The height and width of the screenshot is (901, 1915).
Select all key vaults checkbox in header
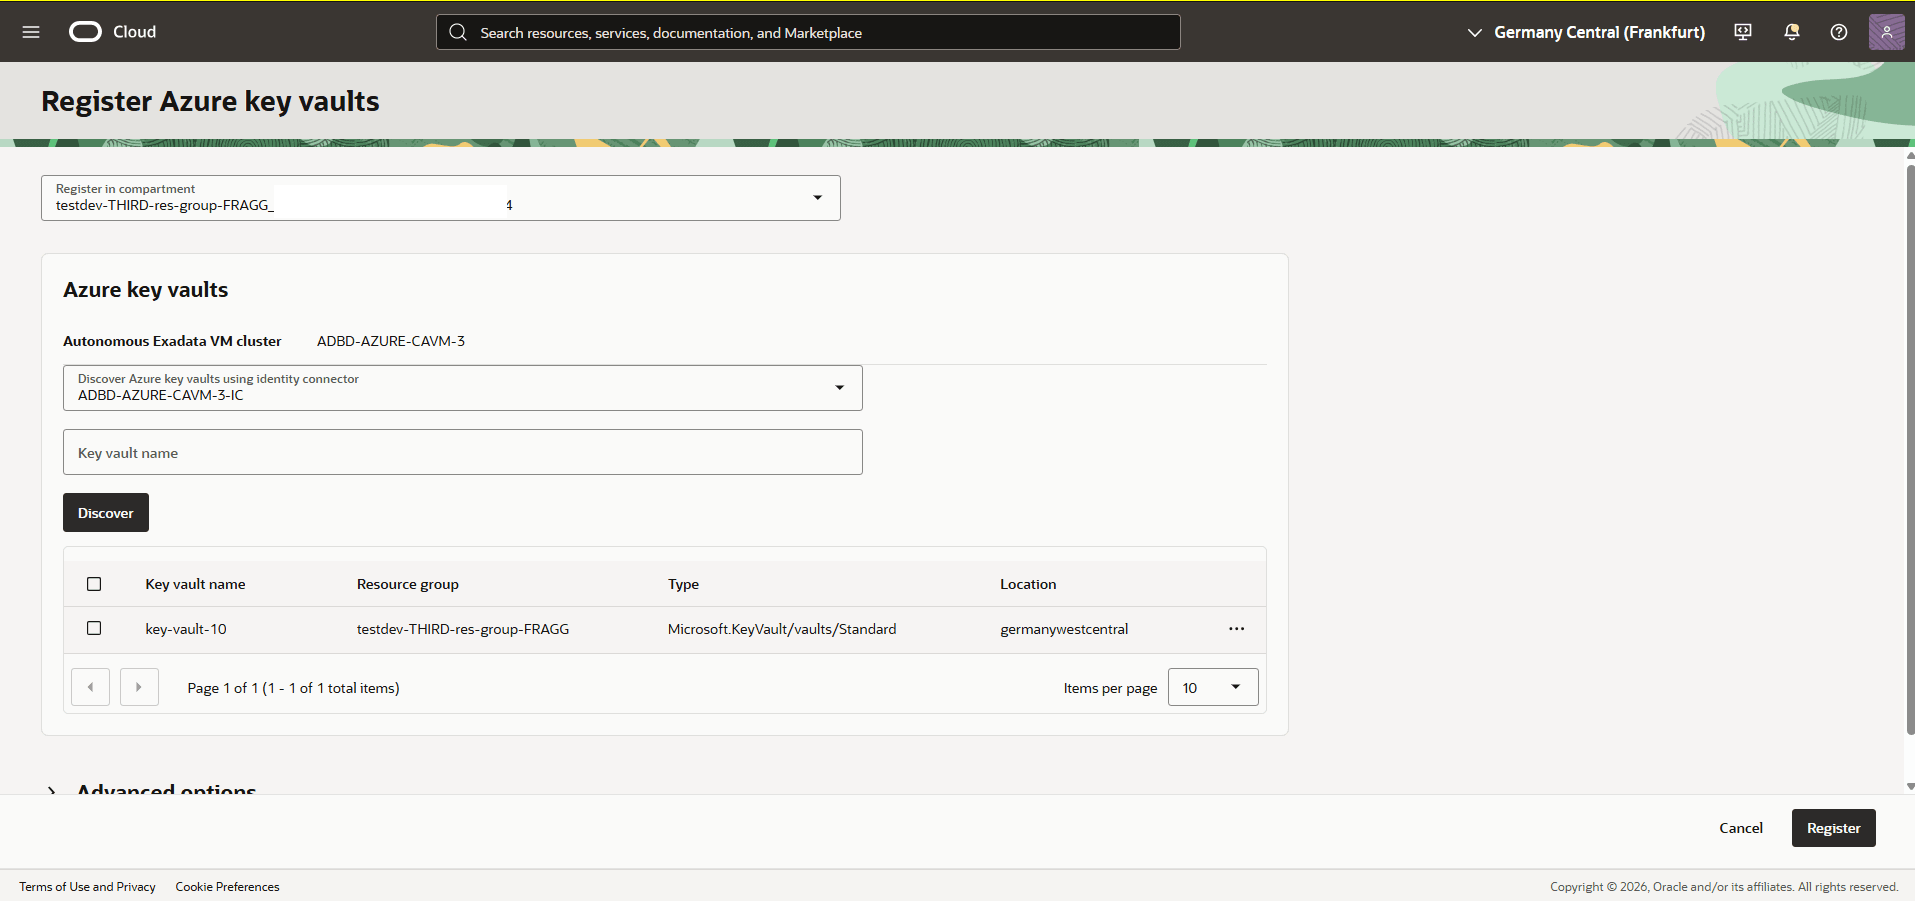(x=94, y=584)
